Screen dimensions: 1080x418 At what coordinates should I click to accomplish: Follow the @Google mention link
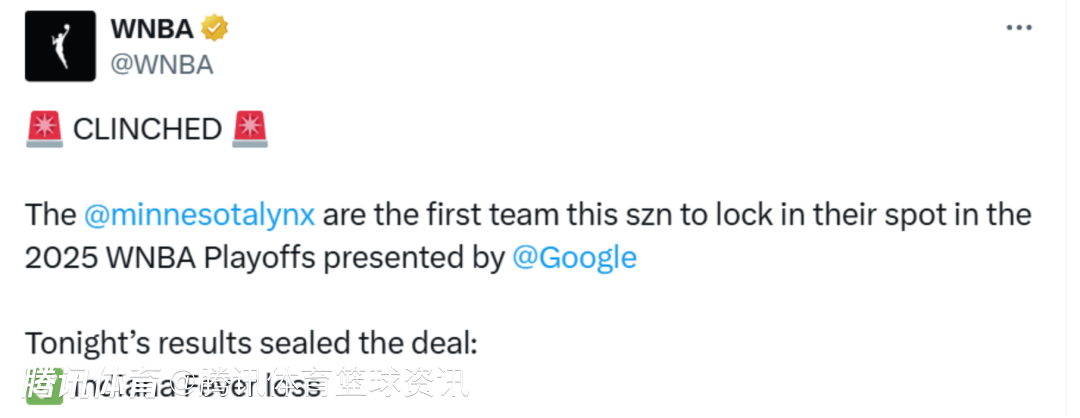tap(574, 257)
